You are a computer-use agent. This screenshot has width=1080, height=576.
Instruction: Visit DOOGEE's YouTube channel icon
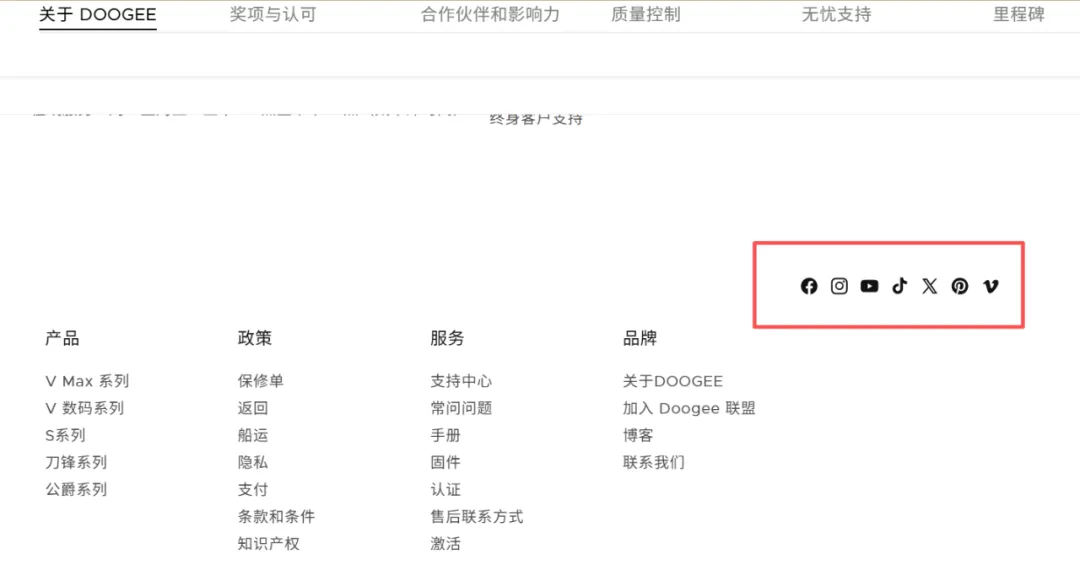869,286
